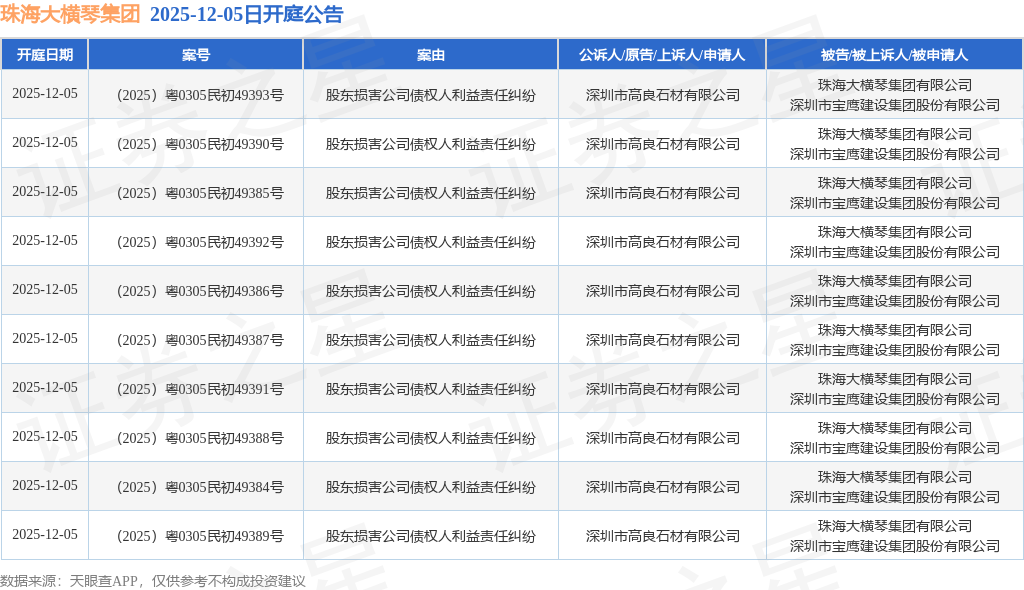Click the date in the 49392号 row
The width and height of the screenshot is (1024, 590).
click(x=44, y=240)
